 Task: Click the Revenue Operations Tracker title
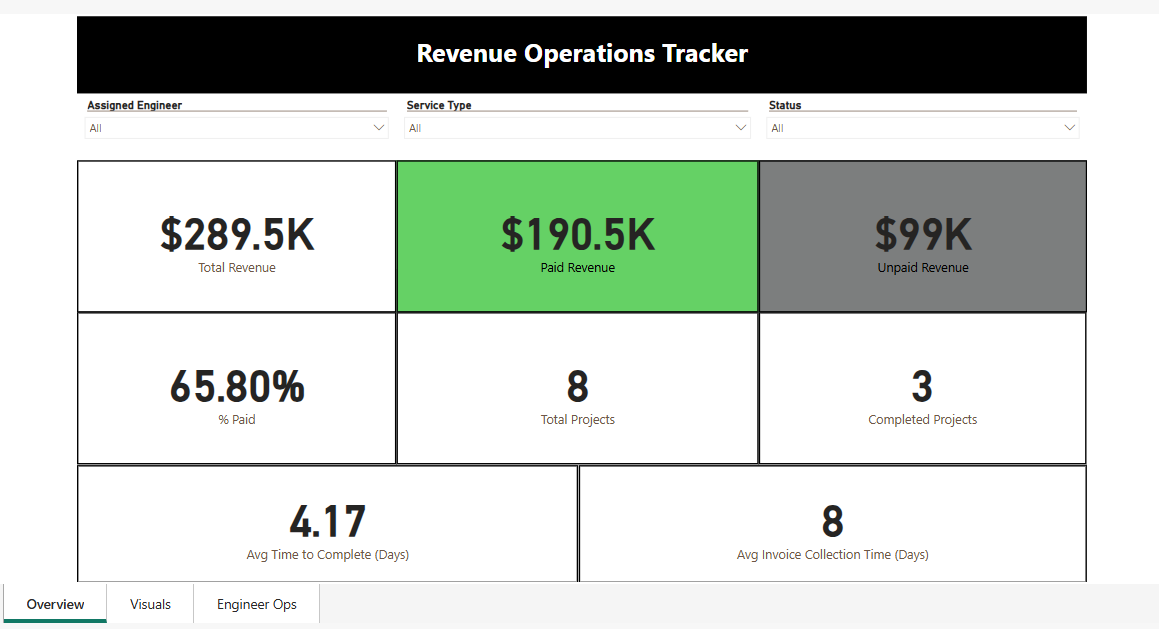[582, 54]
